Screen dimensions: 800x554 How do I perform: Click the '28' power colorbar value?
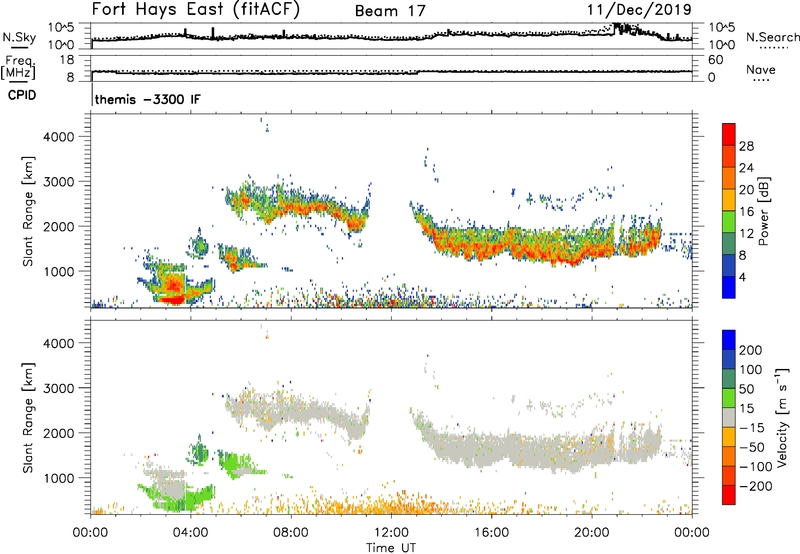coord(746,146)
